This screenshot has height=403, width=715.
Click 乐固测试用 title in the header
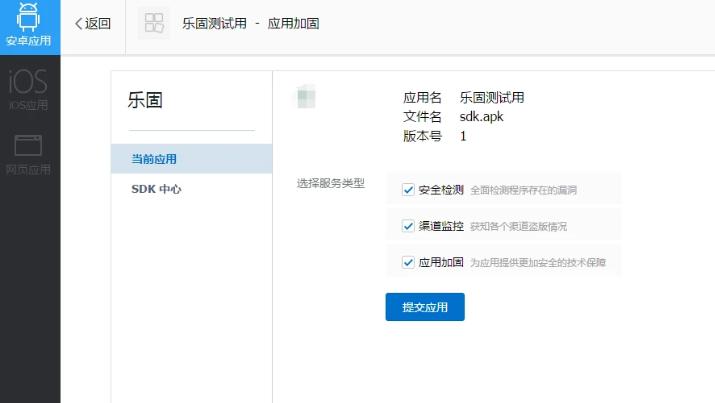(x=214, y=23)
